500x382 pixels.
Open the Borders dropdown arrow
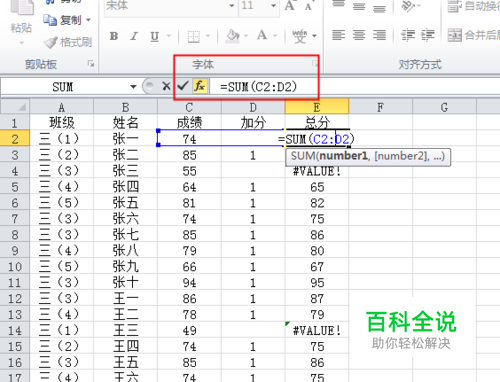(x=208, y=35)
